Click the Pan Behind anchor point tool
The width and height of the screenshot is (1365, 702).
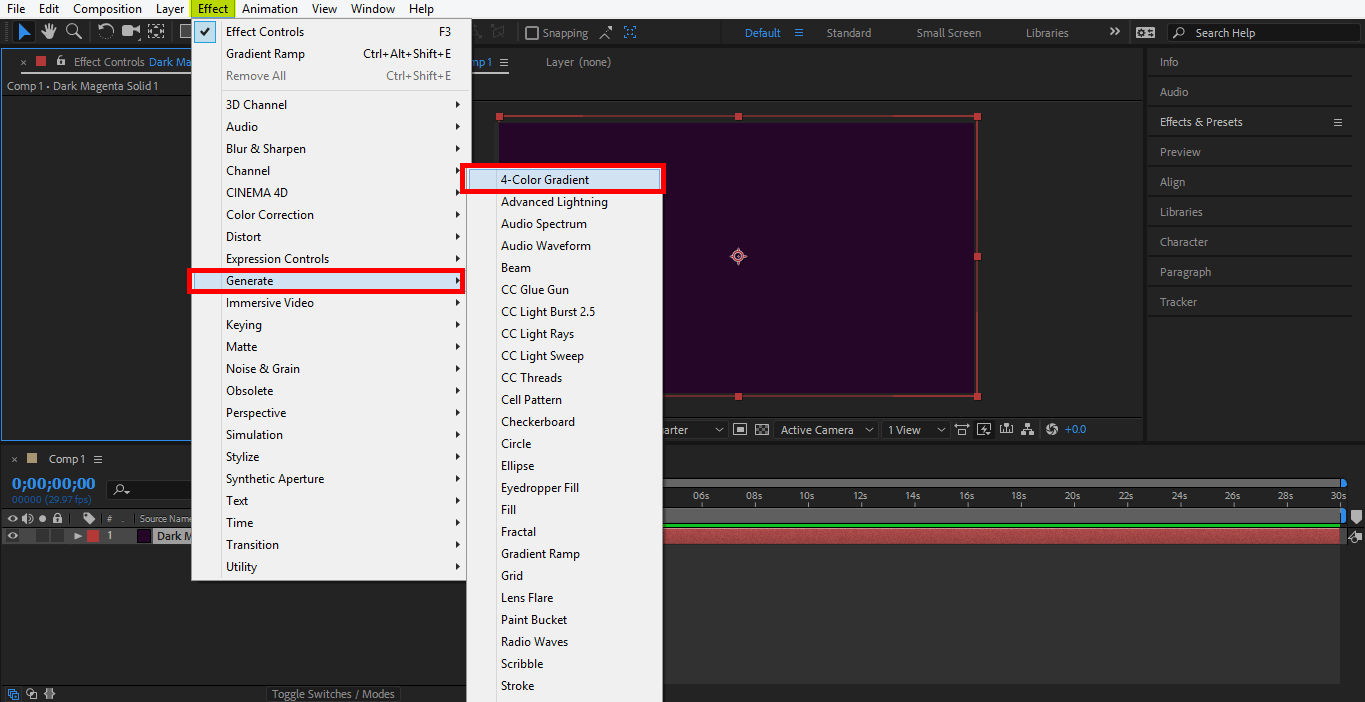point(156,32)
